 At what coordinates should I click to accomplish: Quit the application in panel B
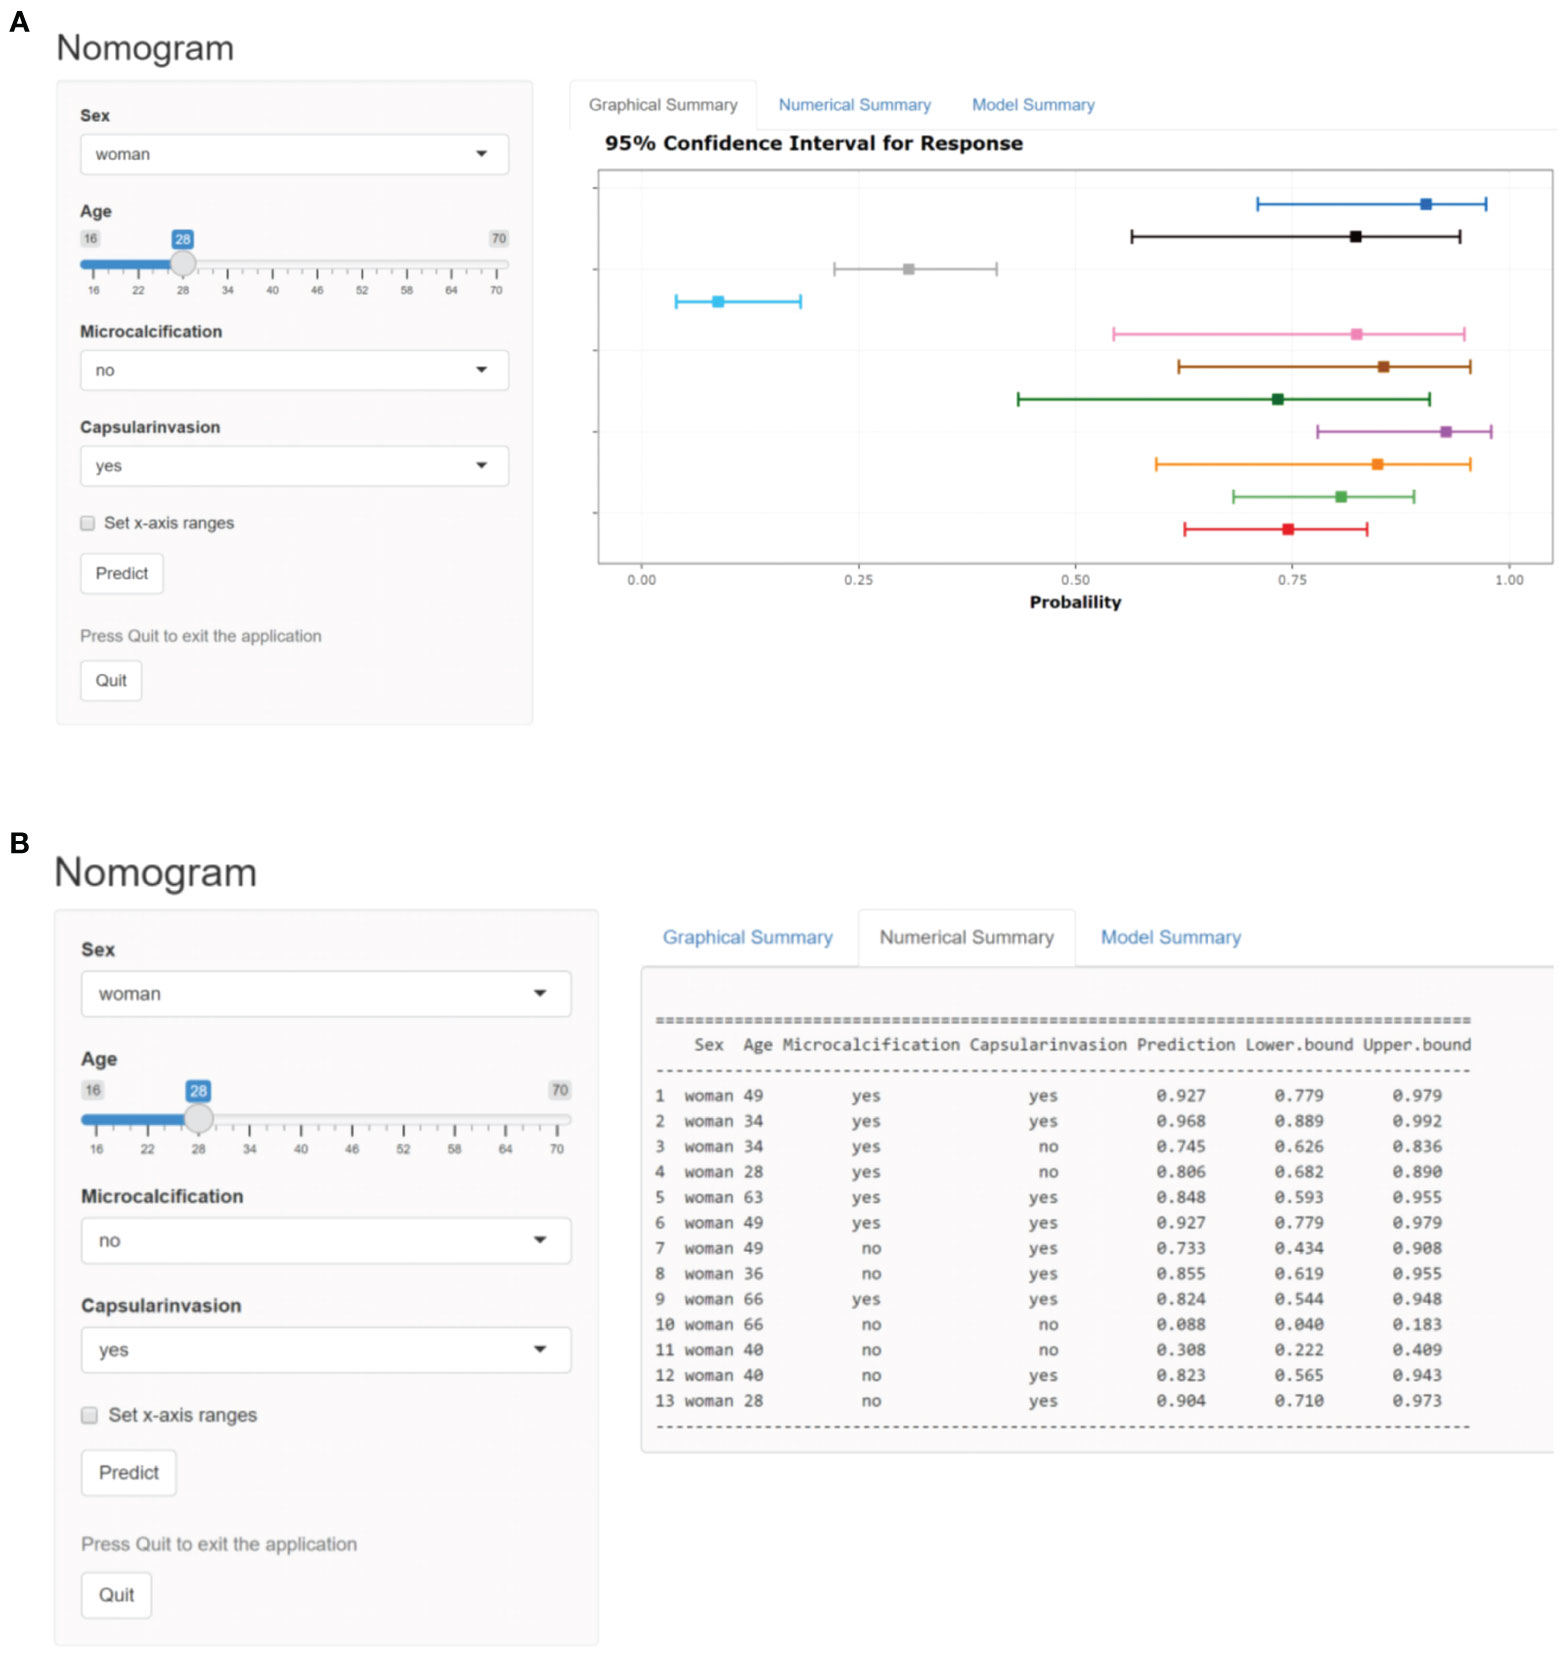pos(117,1595)
